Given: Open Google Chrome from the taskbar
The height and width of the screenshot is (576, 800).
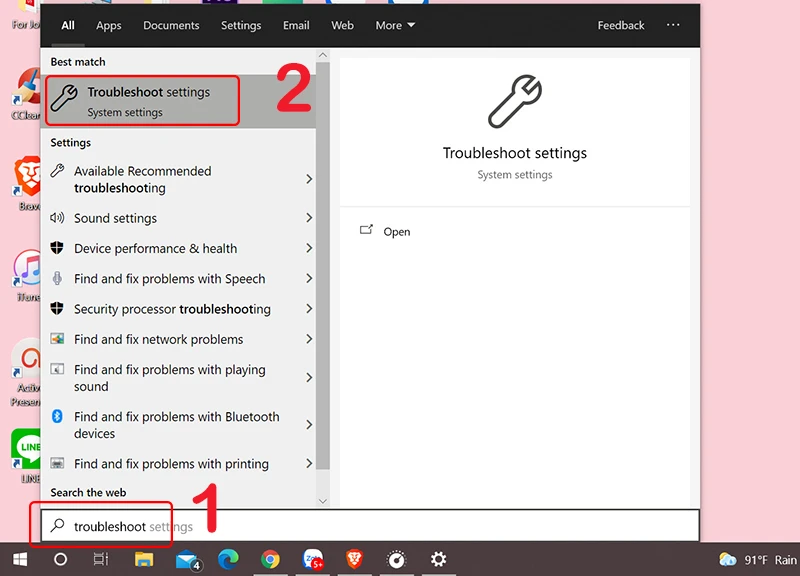Looking at the screenshot, I should pos(271,560).
